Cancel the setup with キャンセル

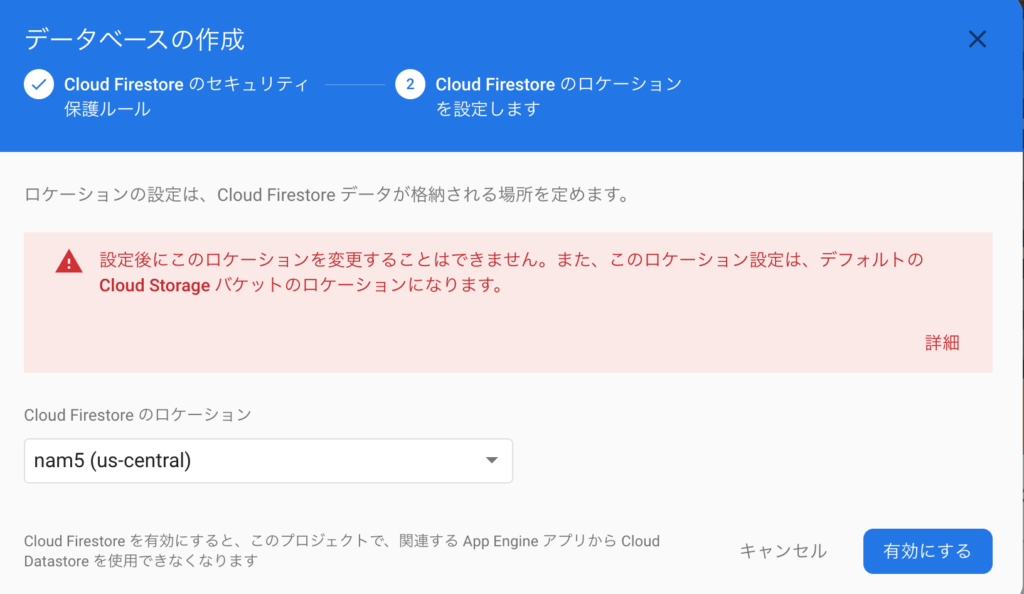783,551
